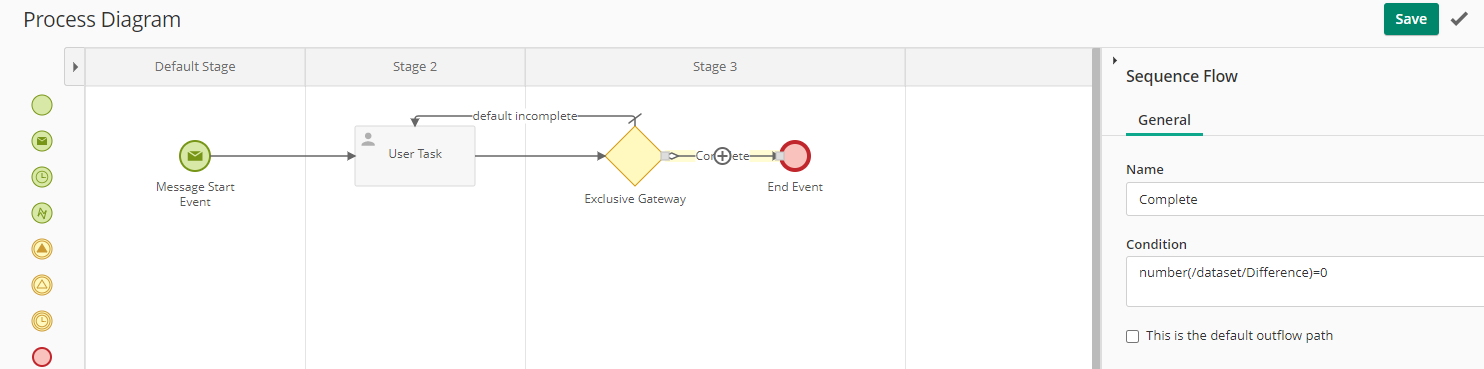This screenshot has width=1484, height=369.
Task: Click the Name field containing Complete
Action: 1305,199
